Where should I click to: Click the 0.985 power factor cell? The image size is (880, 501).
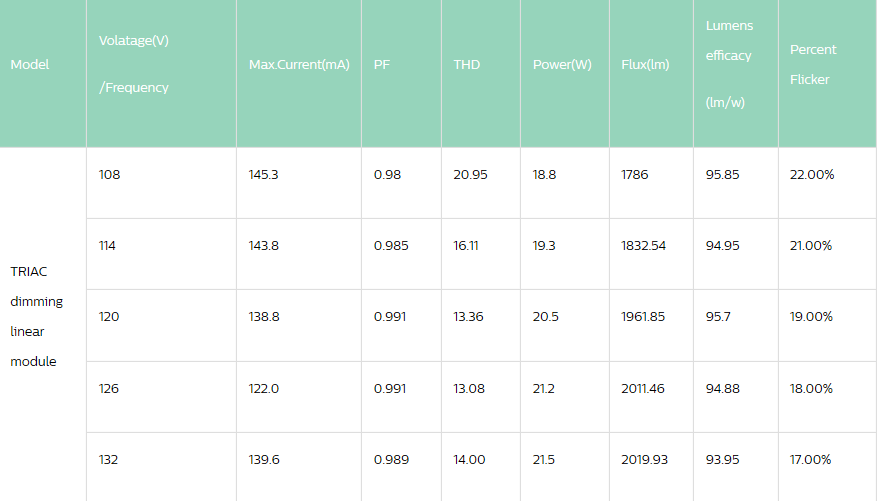point(390,246)
